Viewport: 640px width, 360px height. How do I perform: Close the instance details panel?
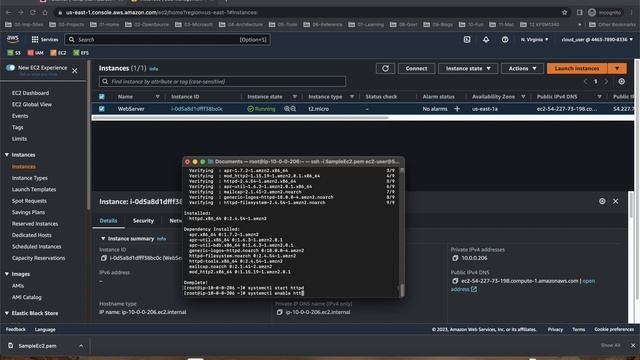point(616,201)
